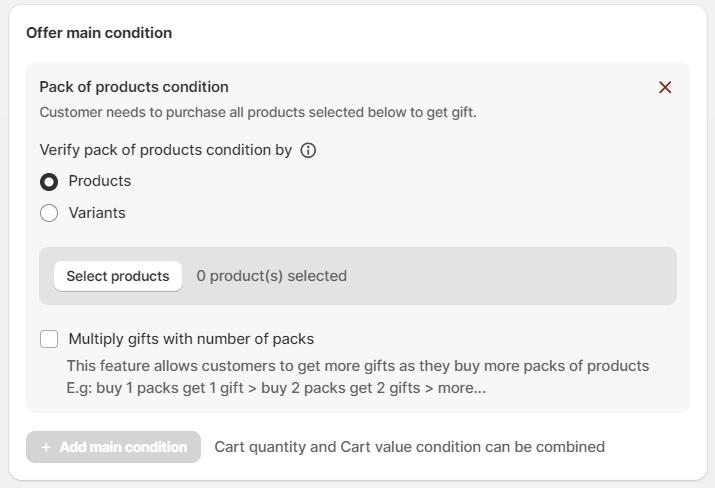Enable Multiply gifts with number of packs checkbox
The width and height of the screenshot is (715, 488).
point(49,339)
